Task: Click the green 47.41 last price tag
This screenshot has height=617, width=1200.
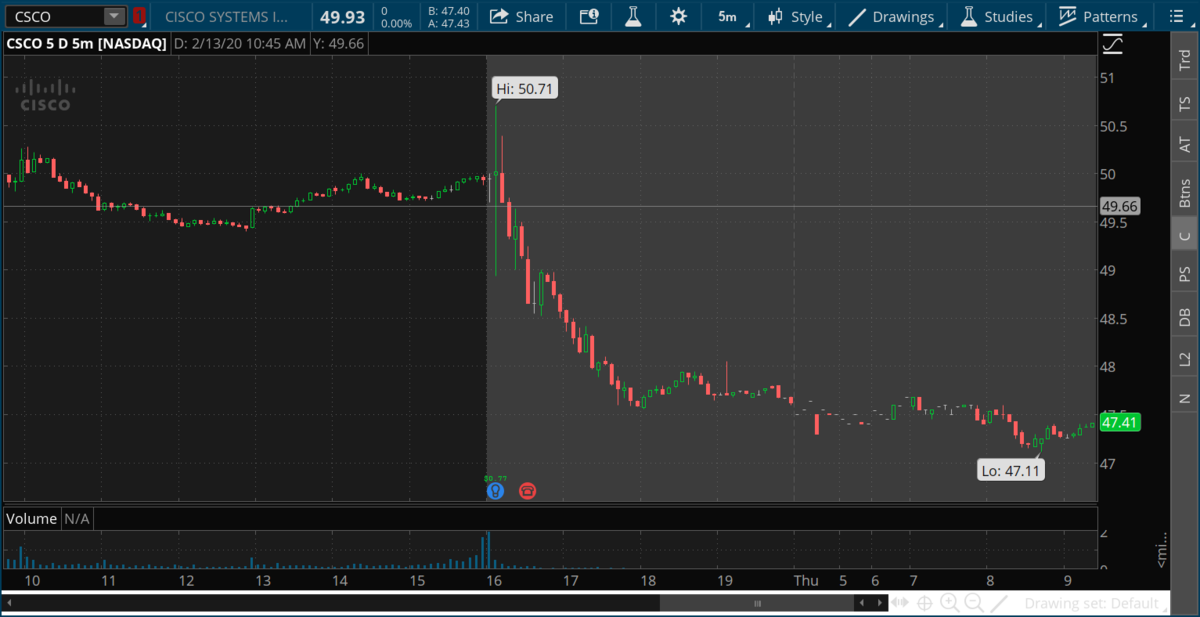Action: [1120, 423]
